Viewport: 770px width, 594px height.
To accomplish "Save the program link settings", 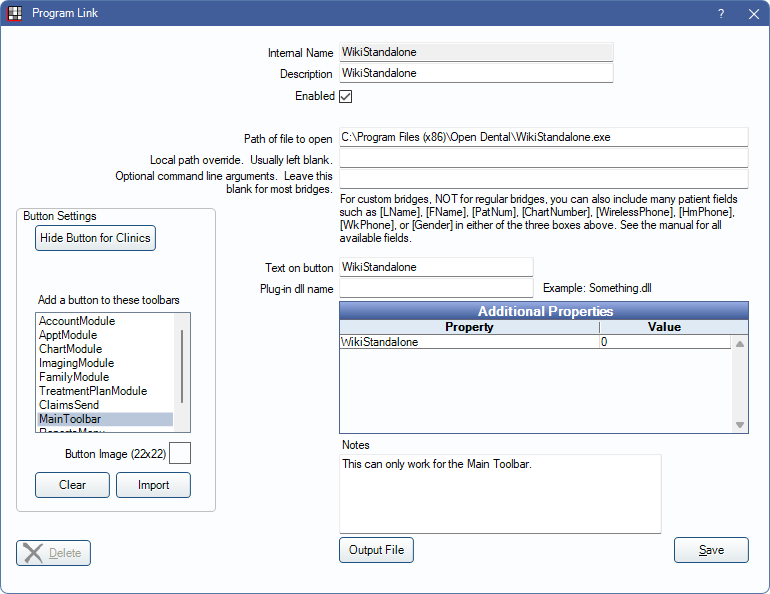I will click(711, 550).
